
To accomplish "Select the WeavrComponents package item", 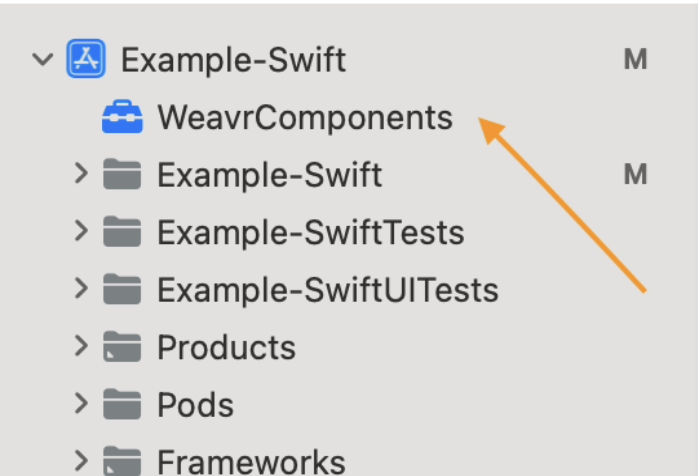I will tap(305, 118).
